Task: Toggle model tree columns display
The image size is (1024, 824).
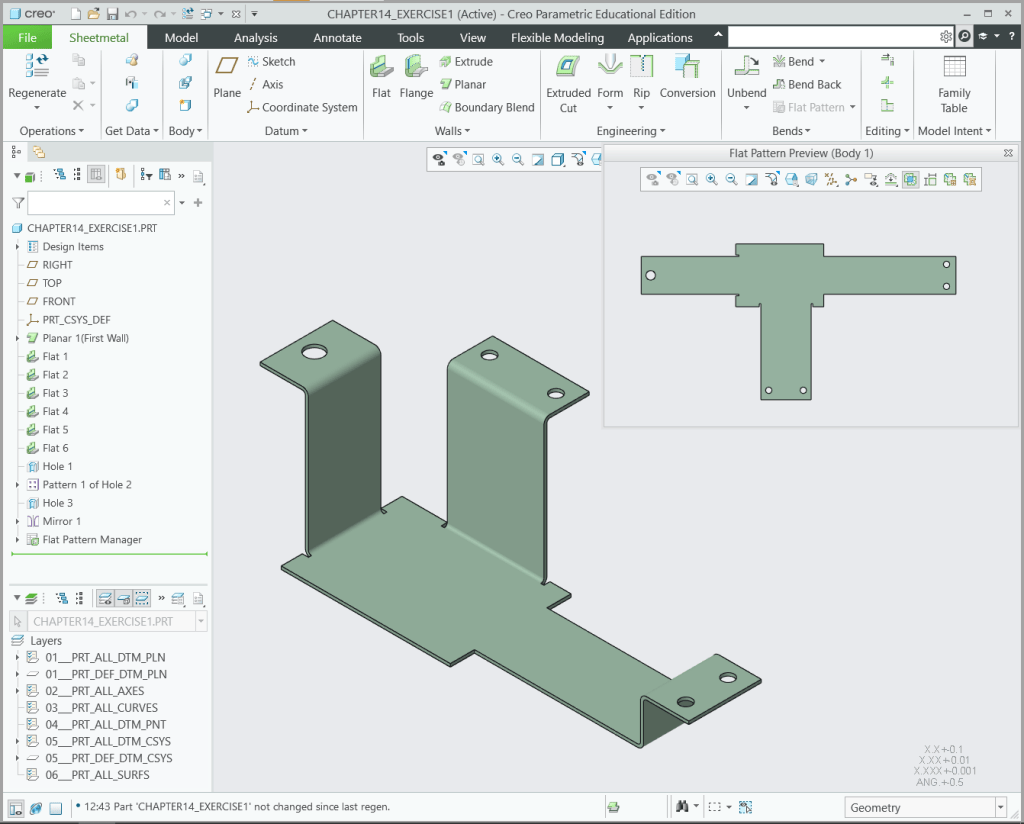Action: click(96, 174)
